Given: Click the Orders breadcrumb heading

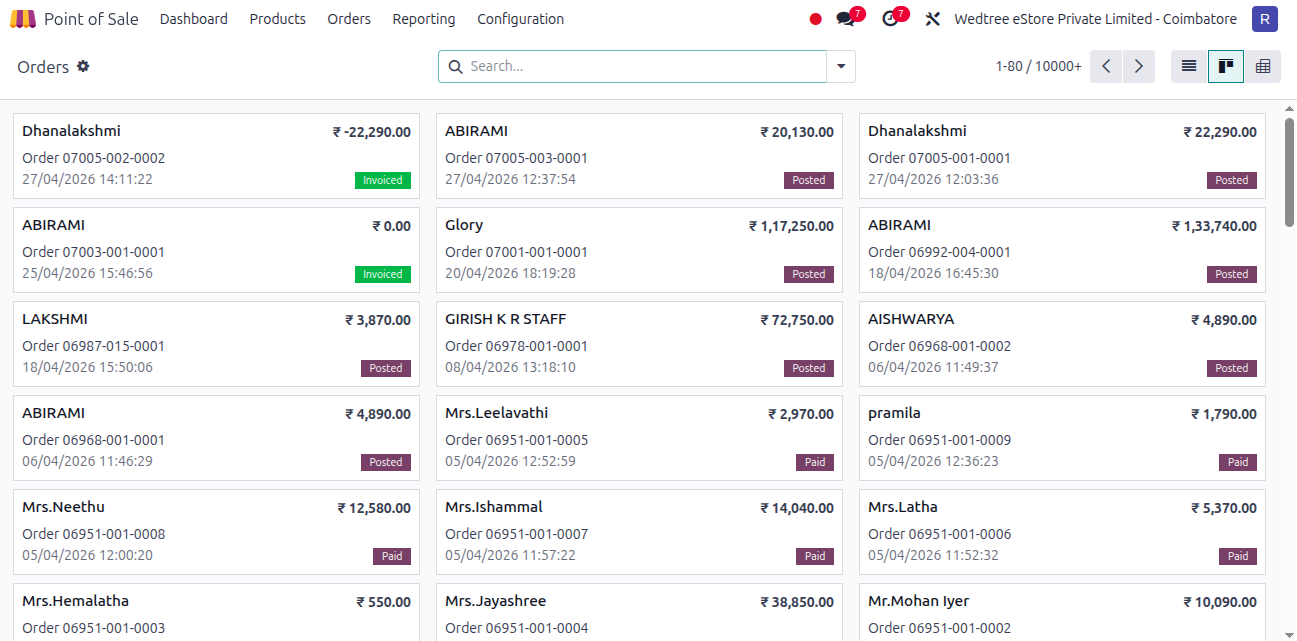Looking at the screenshot, I should click(43, 67).
